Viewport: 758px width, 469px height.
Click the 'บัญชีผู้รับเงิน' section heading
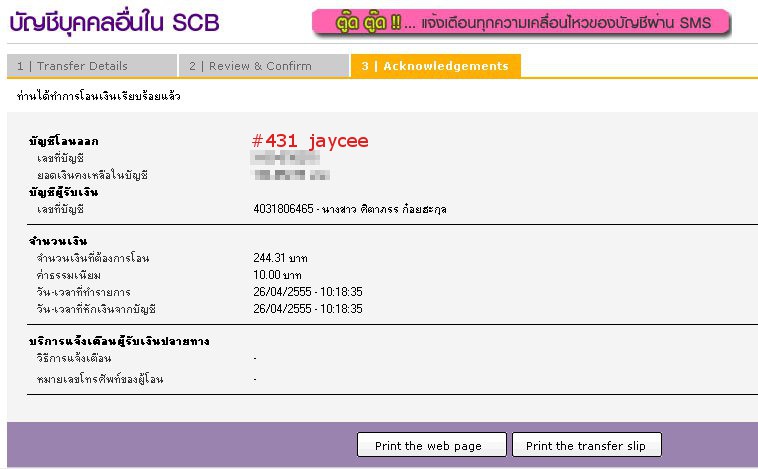coord(63,192)
